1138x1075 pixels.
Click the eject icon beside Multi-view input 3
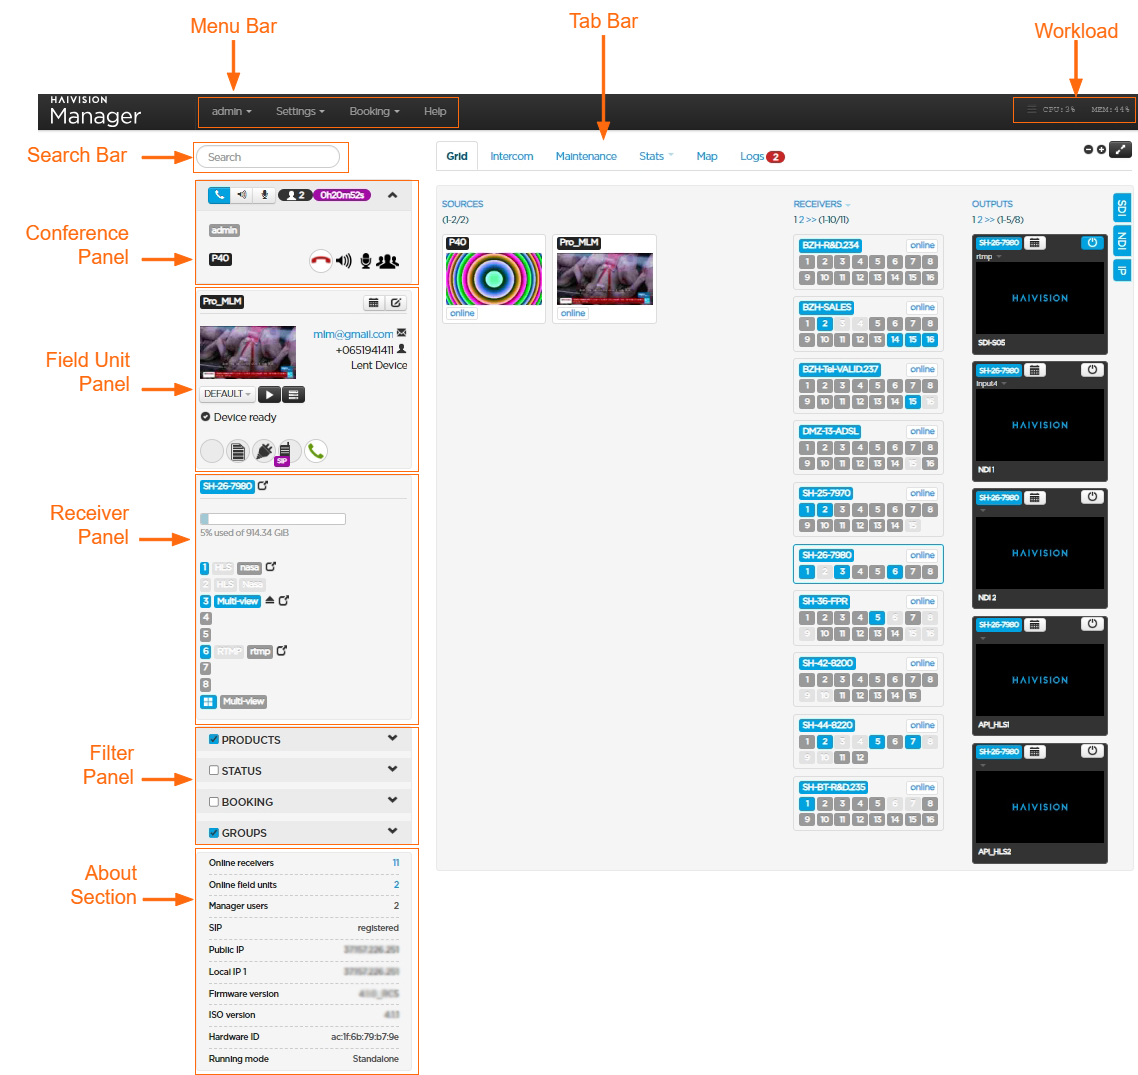tap(270, 601)
